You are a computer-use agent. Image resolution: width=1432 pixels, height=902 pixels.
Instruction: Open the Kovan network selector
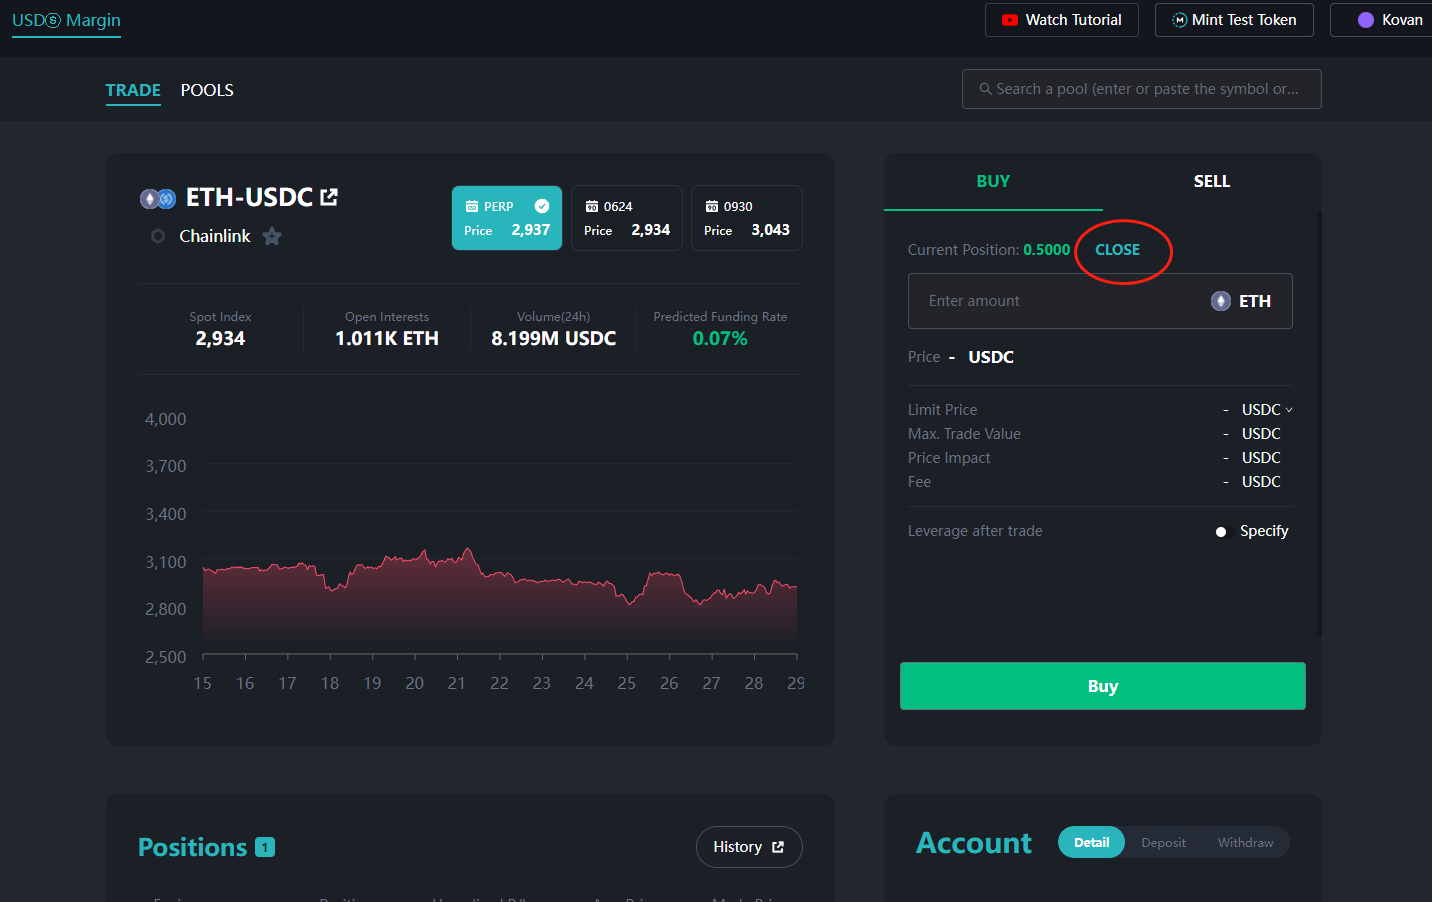(x=1390, y=20)
